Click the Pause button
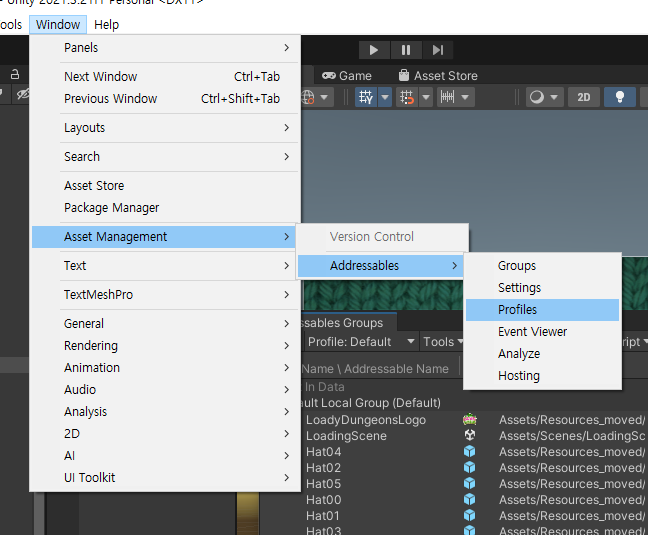The image size is (648, 535). 406,50
